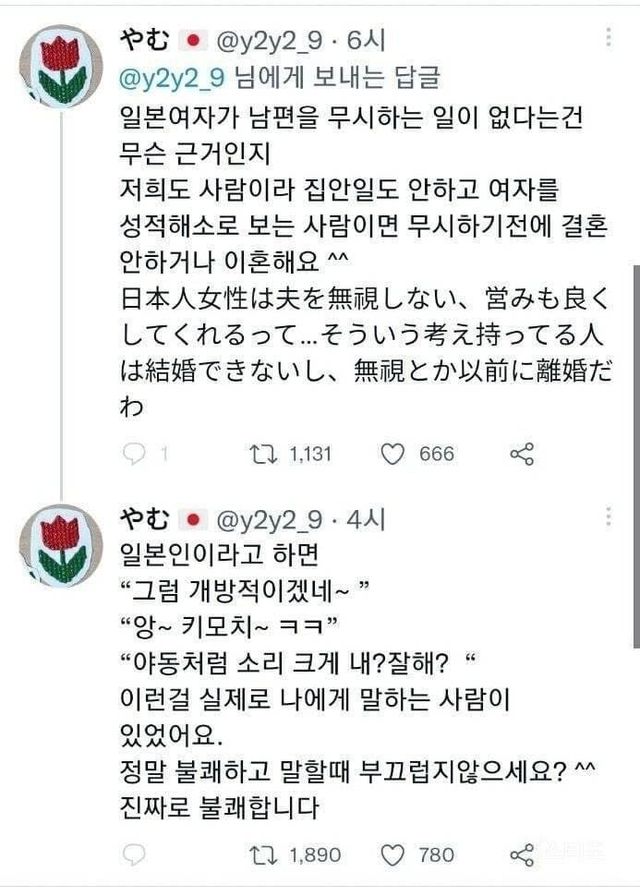
Task: Open the tulip avatar on the first tweet
Action: tap(61, 63)
